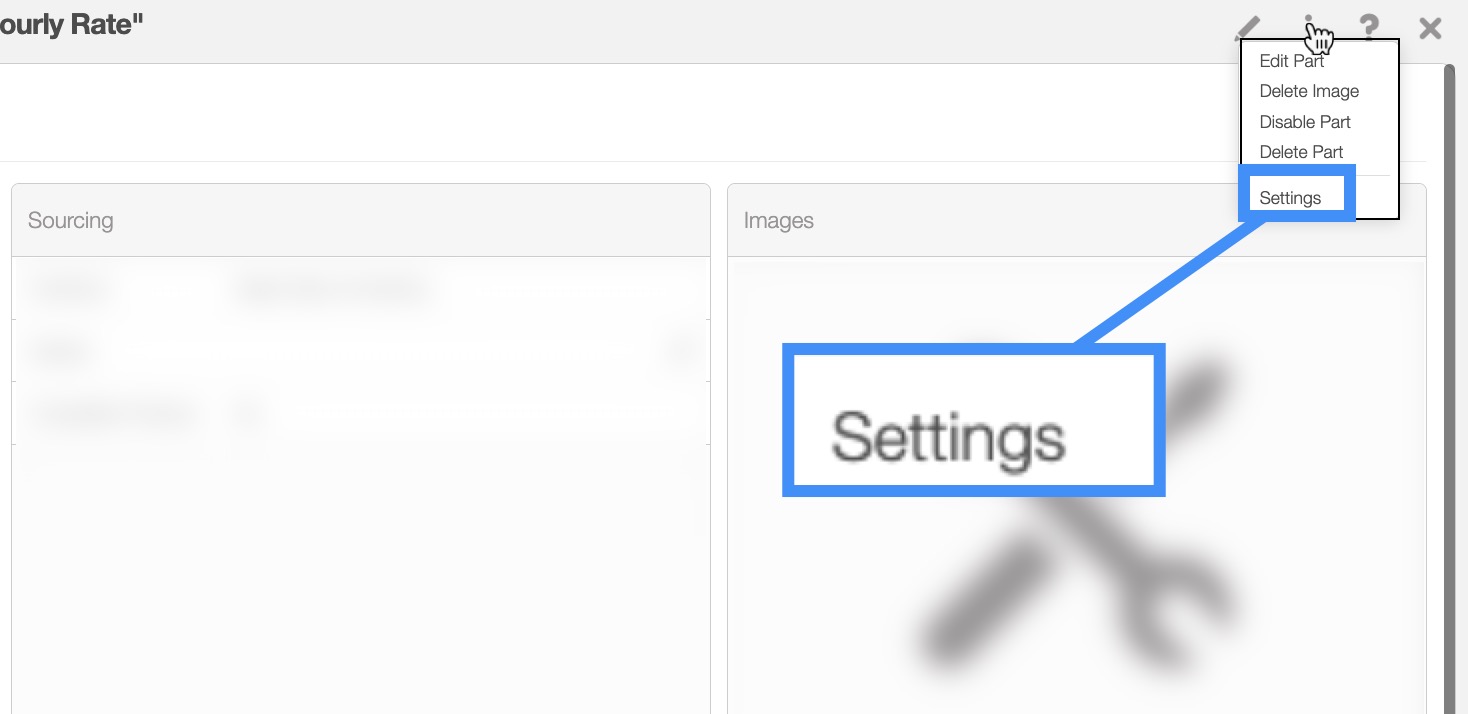
Task: Click blurred control at right of second Sourcing row
Action: click(680, 351)
